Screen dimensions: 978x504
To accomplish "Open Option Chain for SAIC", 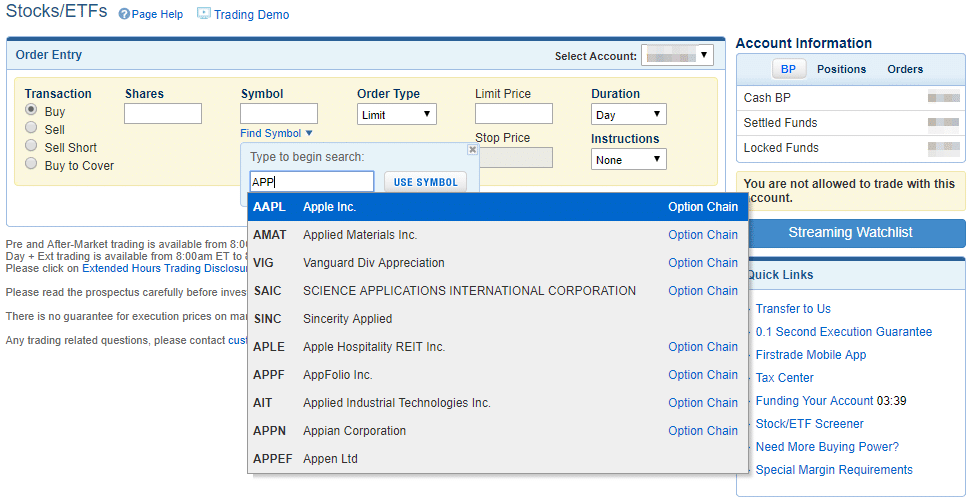I will coord(703,291).
